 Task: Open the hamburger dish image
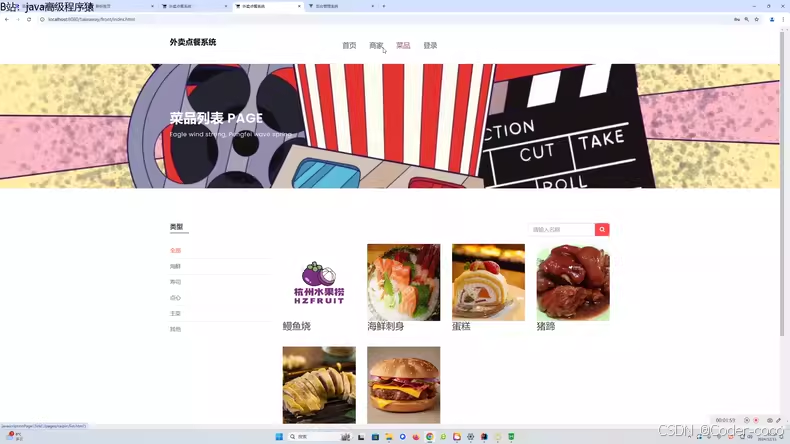pyautogui.click(x=404, y=385)
